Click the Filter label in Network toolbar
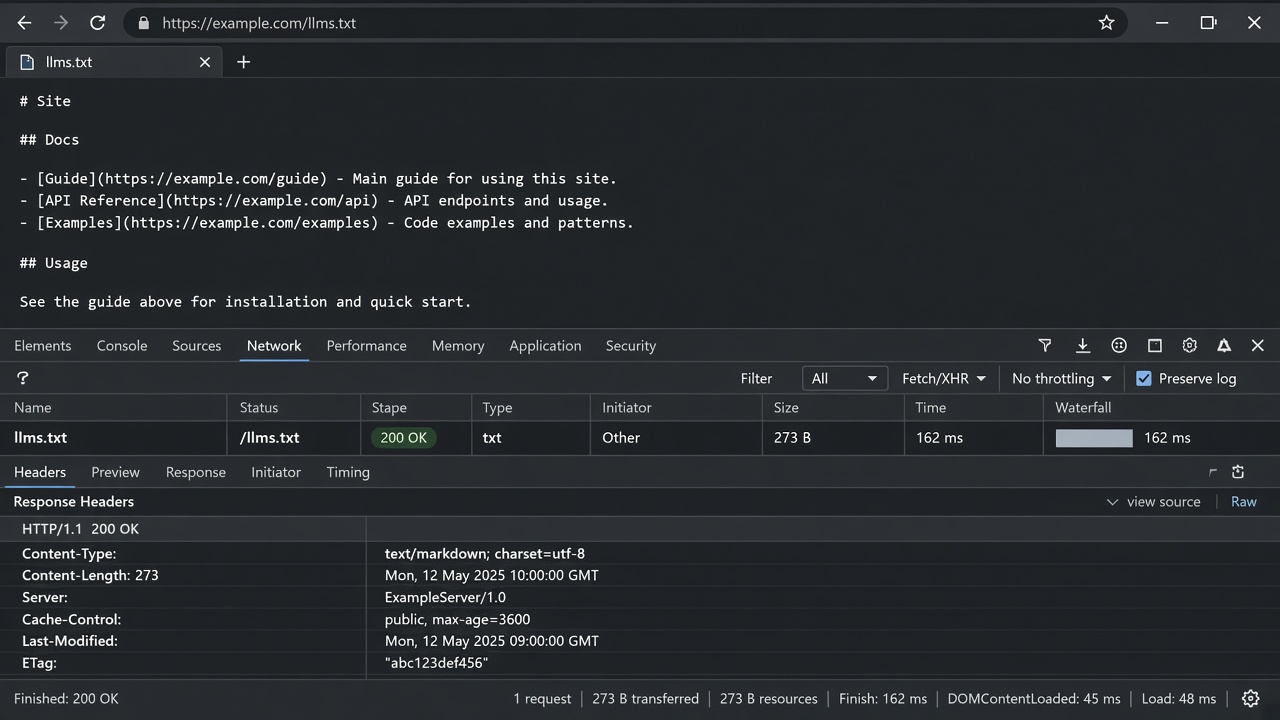The height and width of the screenshot is (720, 1280). [x=756, y=378]
